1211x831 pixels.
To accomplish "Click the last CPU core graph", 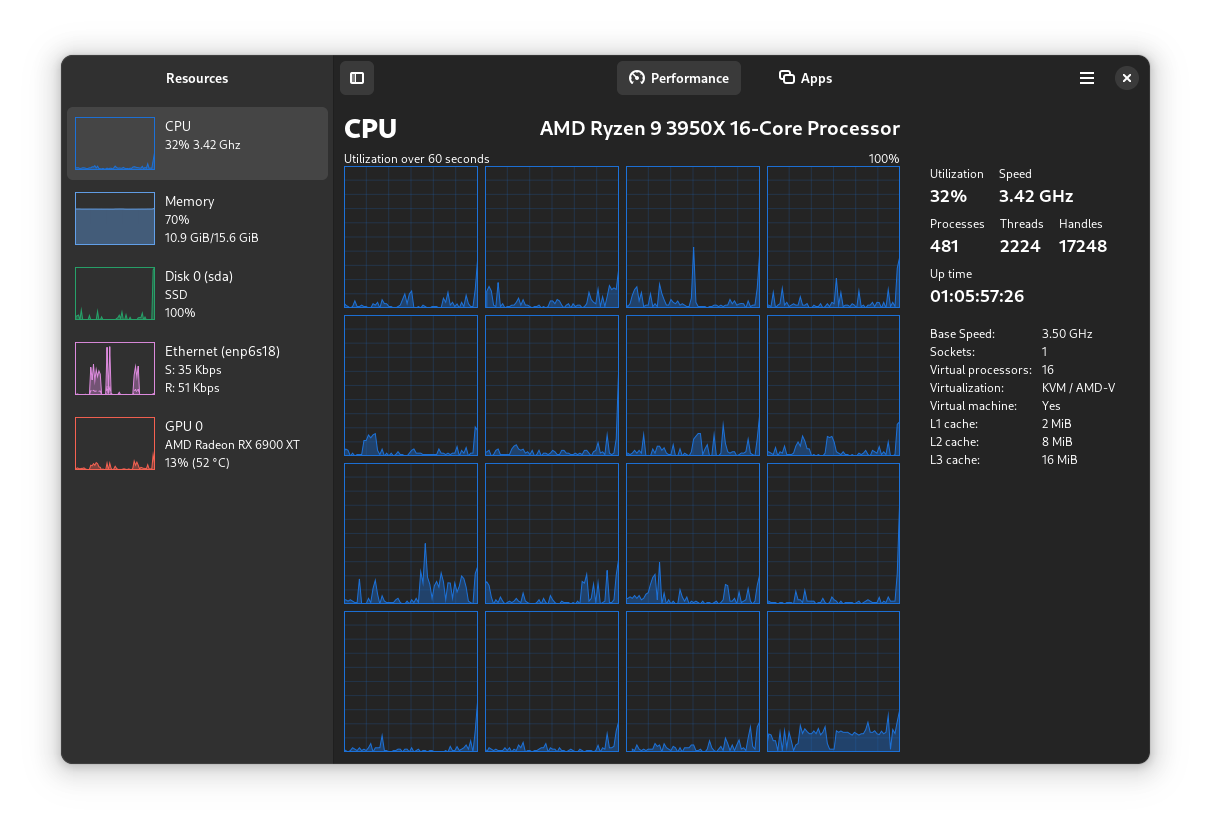I will click(x=833, y=681).
